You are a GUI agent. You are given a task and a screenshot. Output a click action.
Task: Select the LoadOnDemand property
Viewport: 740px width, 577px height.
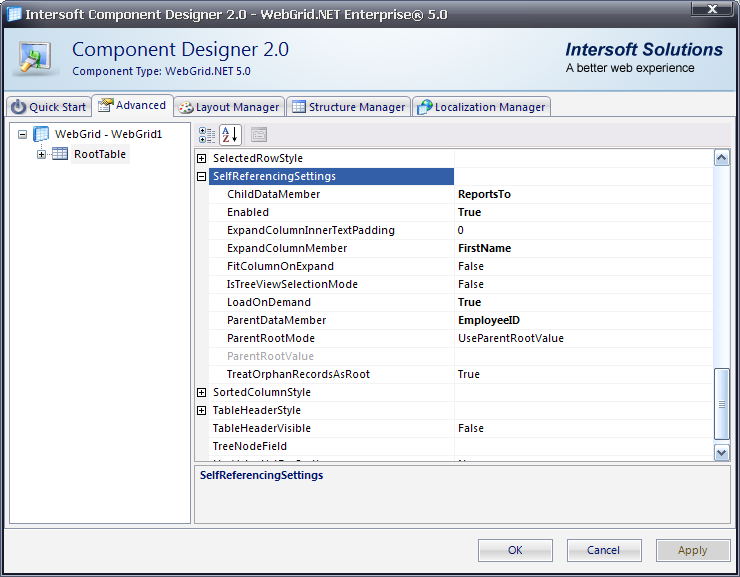[x=331, y=302]
